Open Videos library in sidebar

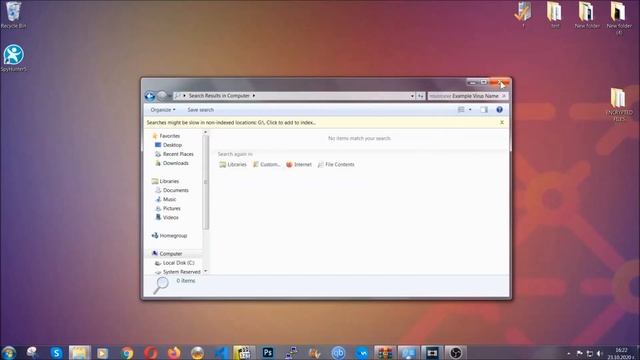167,217
